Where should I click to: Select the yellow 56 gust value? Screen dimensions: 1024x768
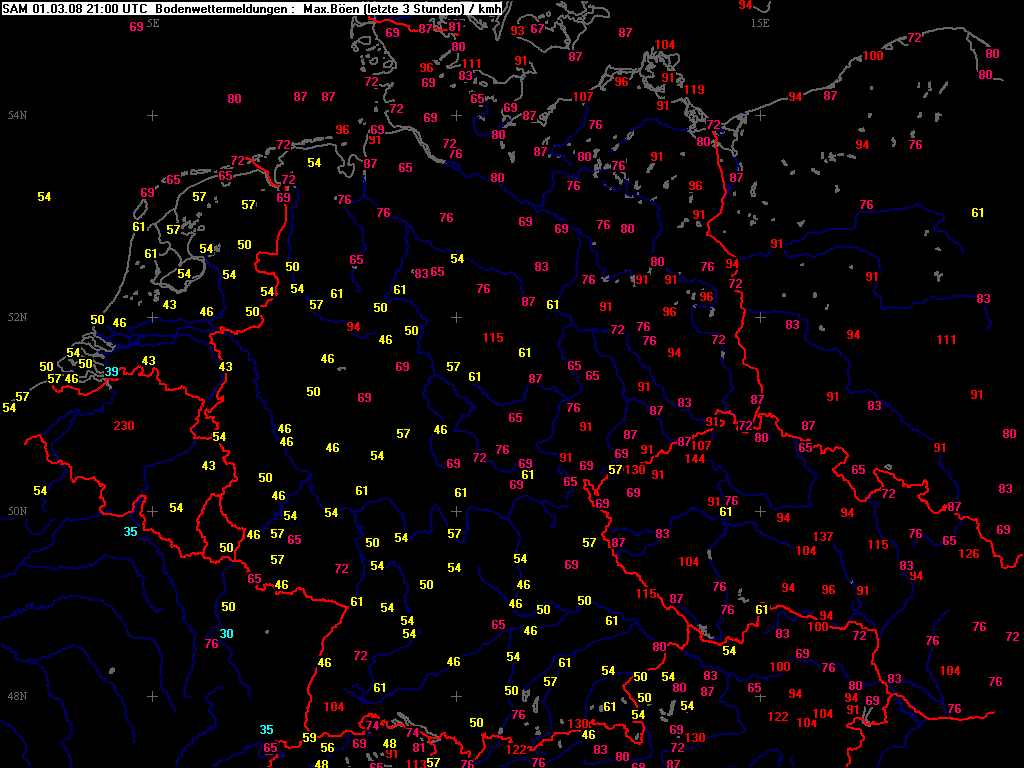coord(327,748)
